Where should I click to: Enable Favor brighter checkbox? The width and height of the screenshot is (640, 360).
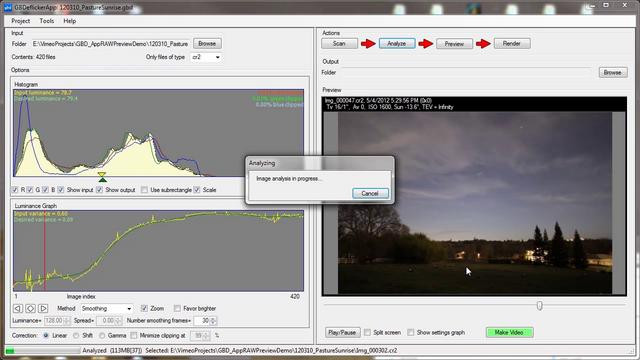pos(177,308)
